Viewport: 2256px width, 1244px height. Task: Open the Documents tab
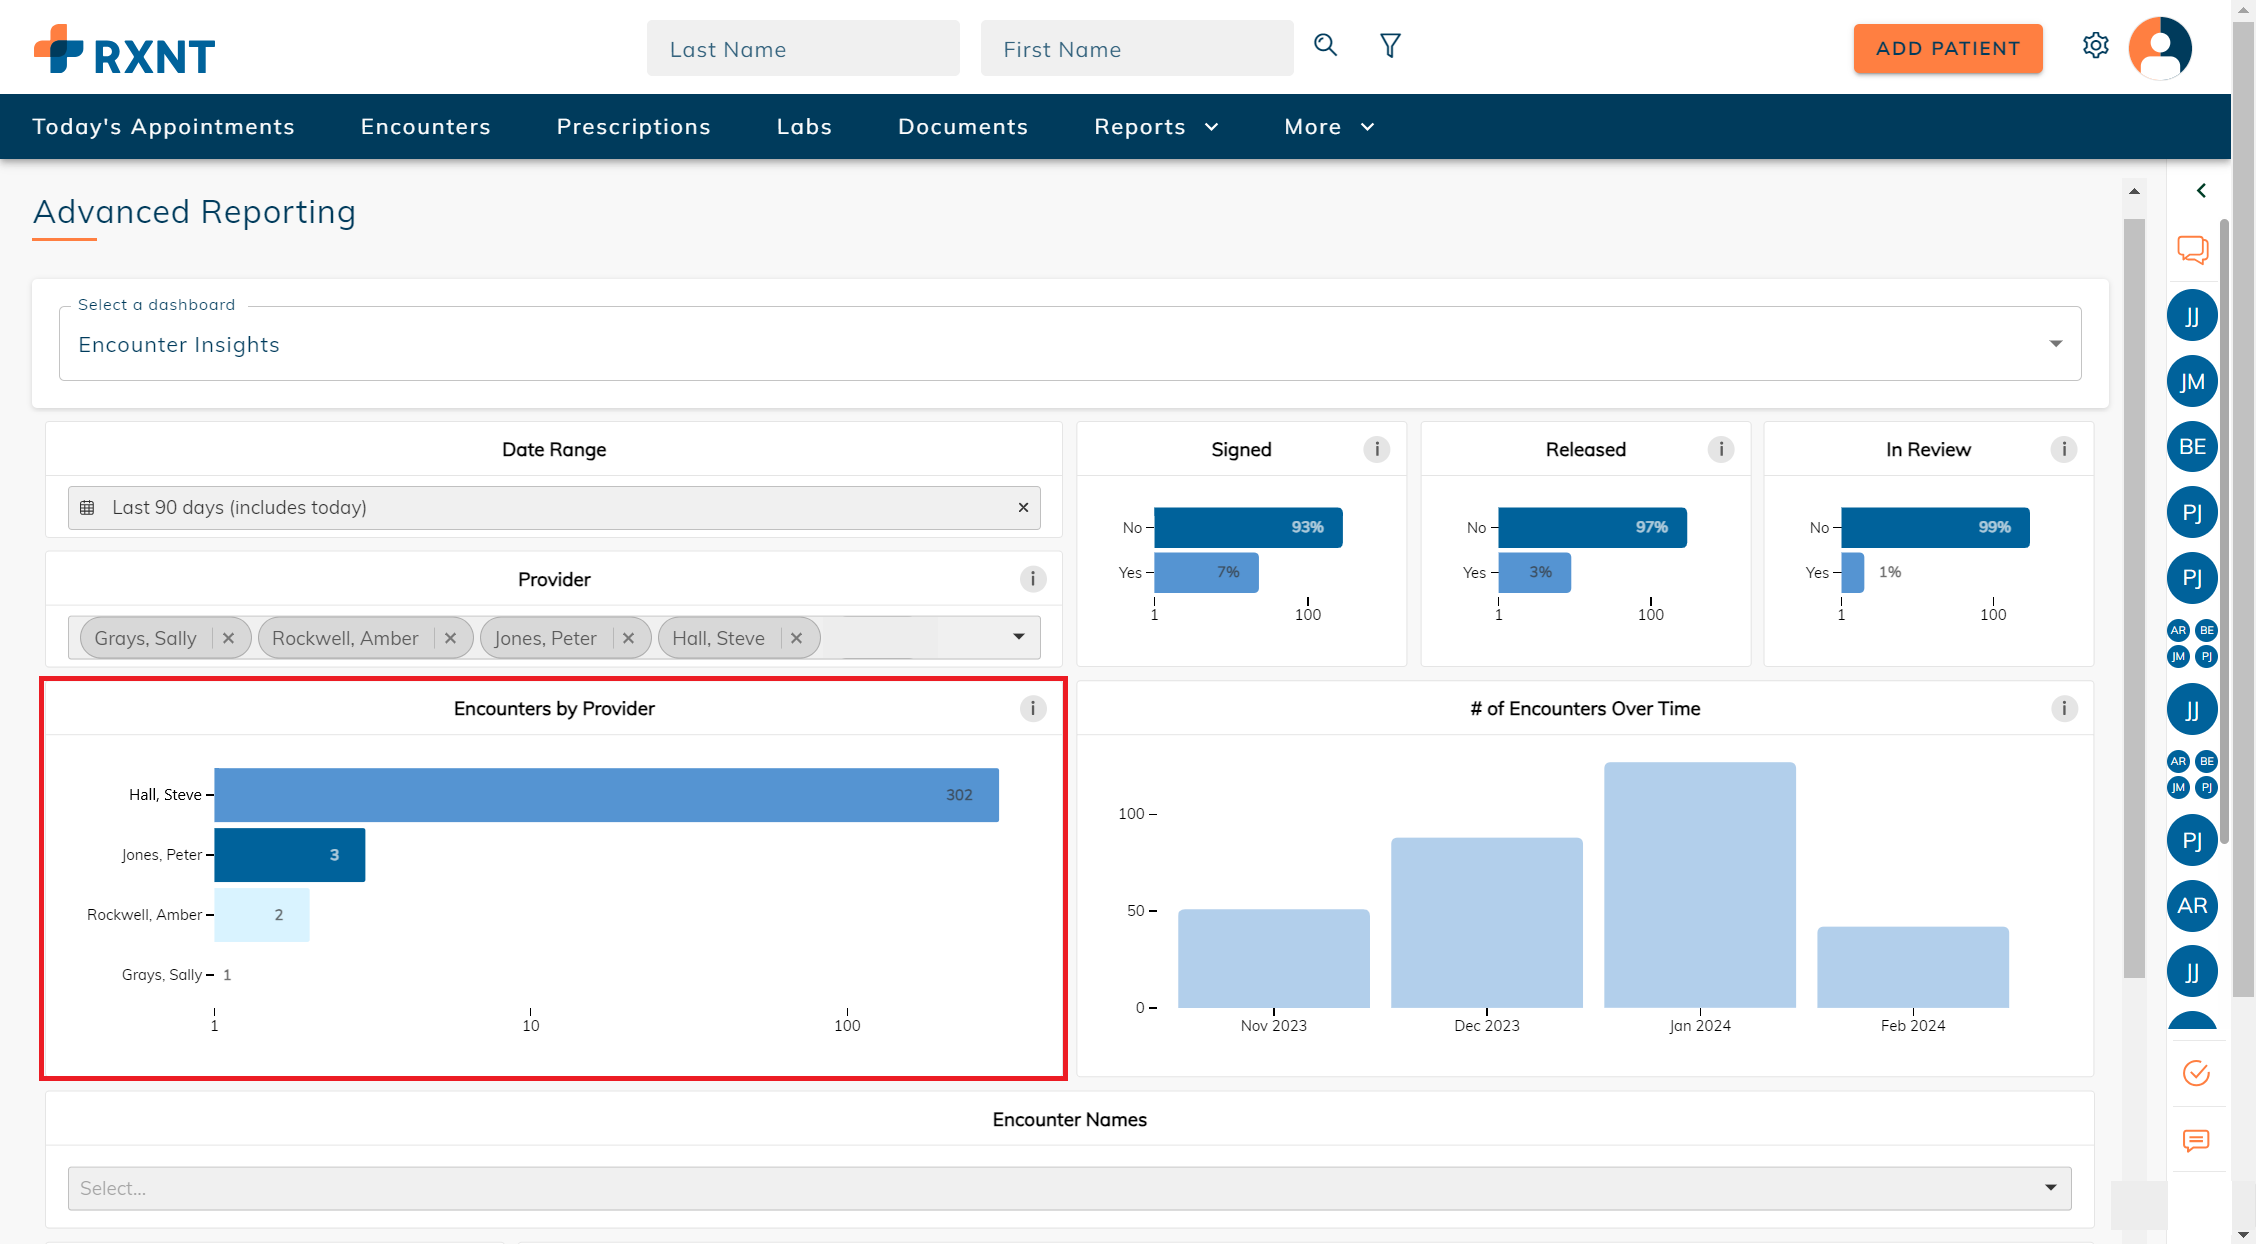(x=963, y=127)
